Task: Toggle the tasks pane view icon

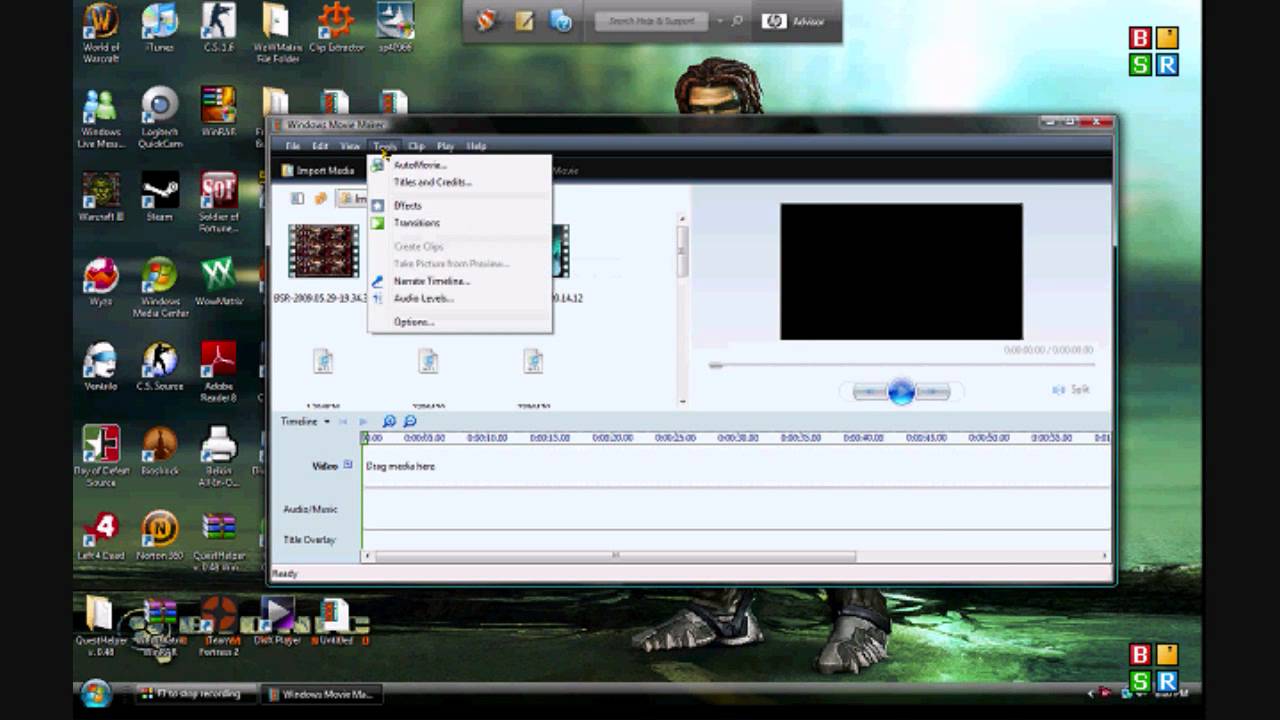Action: click(297, 199)
